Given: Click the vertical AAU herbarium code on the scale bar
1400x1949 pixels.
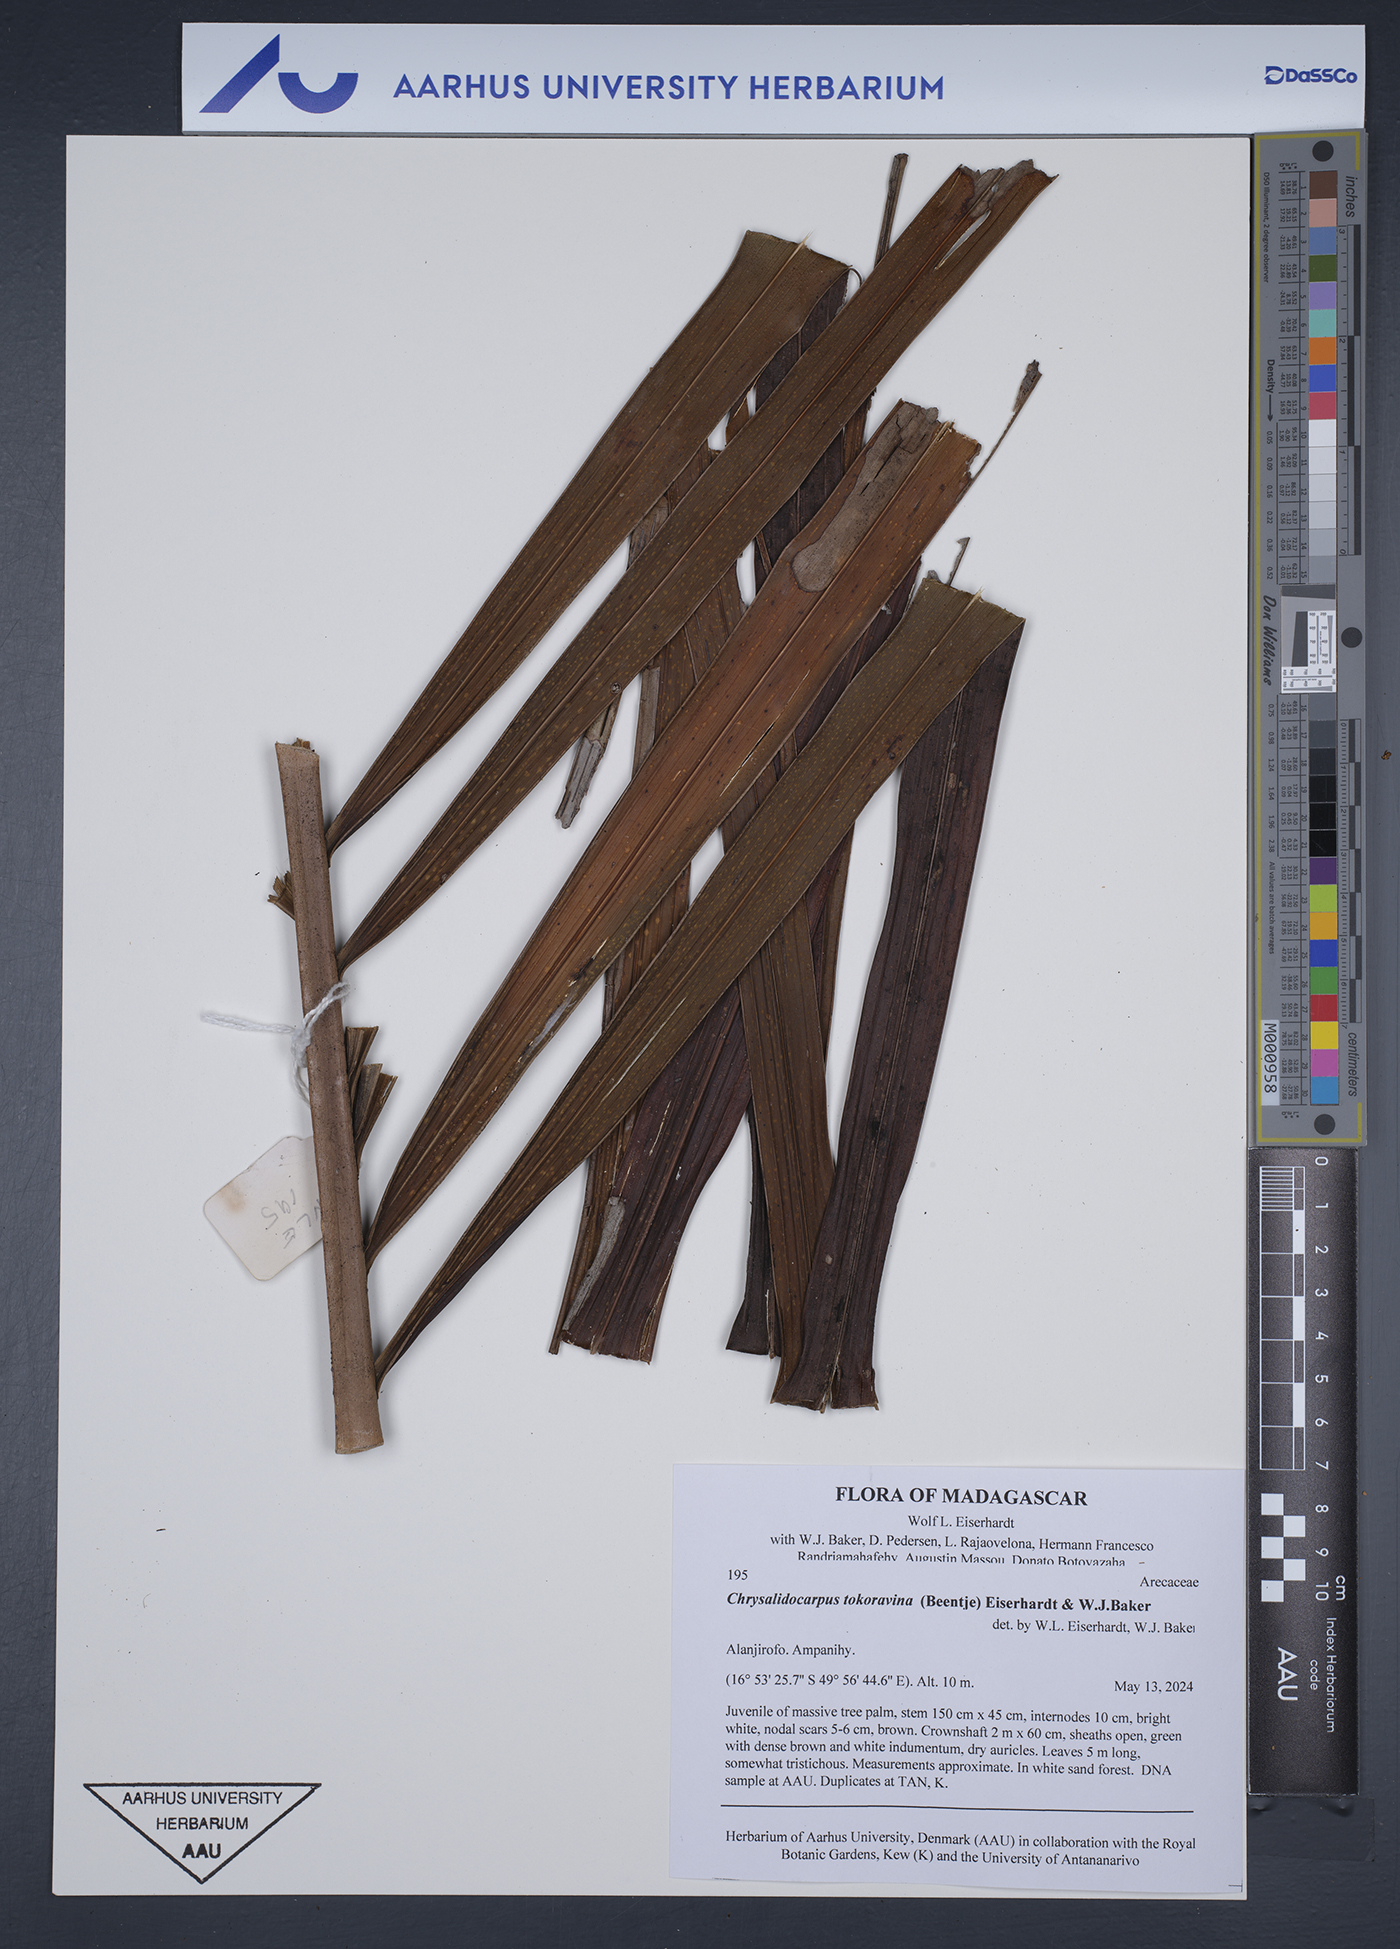Looking at the screenshot, I should 1287,1675.
